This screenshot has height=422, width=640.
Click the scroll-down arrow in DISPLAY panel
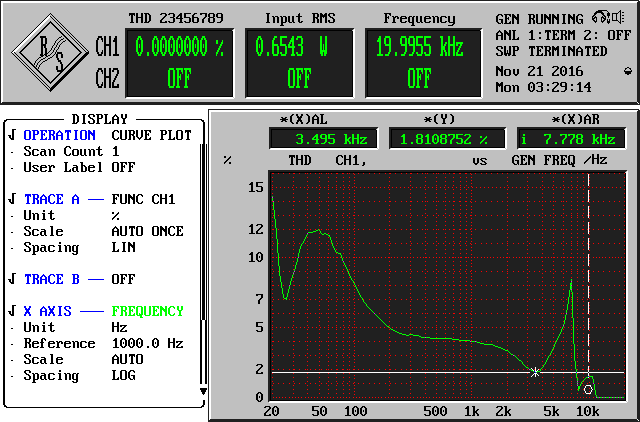(203, 391)
